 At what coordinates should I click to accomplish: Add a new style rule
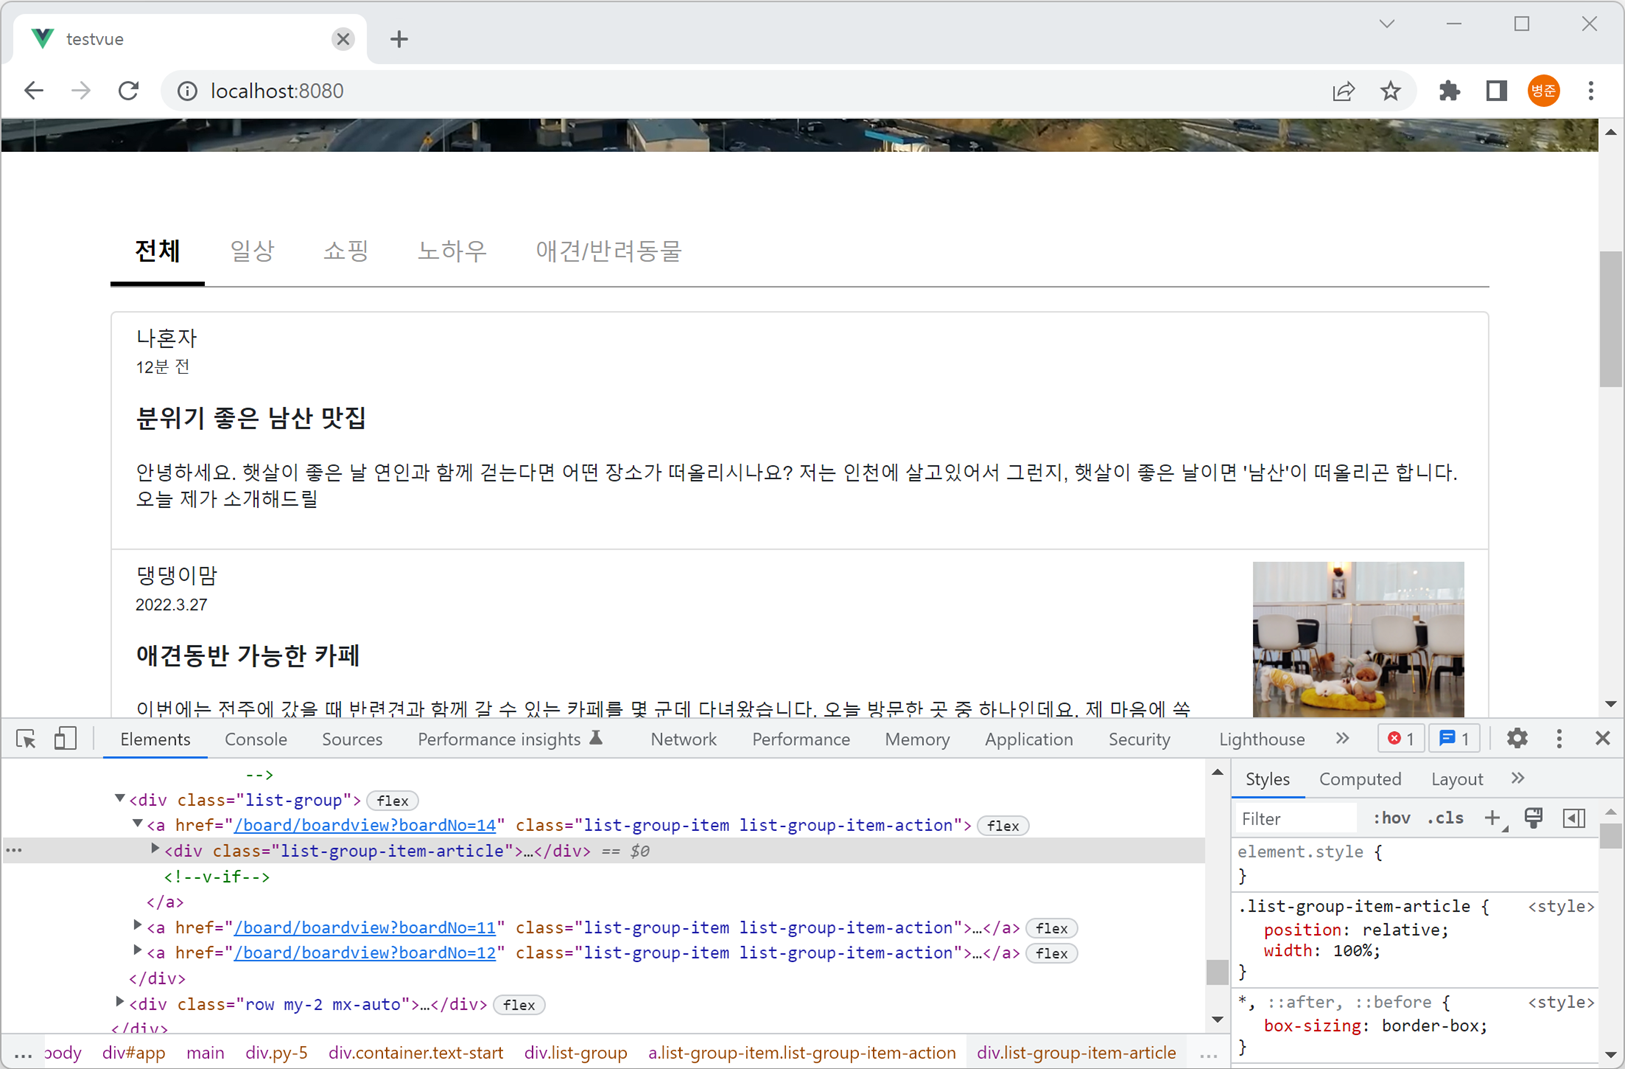pos(1493,818)
